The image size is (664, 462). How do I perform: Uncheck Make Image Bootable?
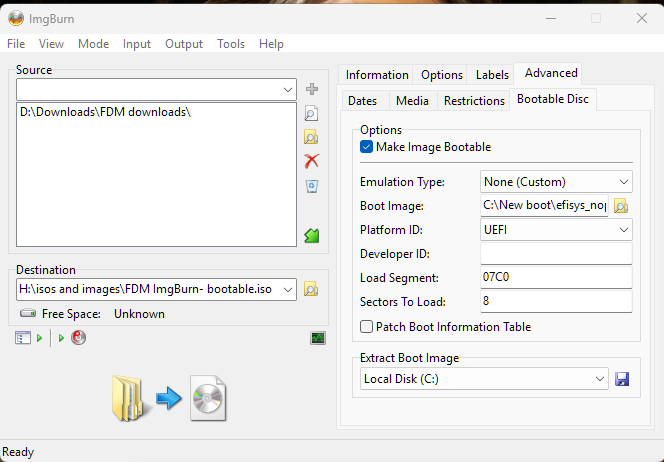click(x=366, y=147)
